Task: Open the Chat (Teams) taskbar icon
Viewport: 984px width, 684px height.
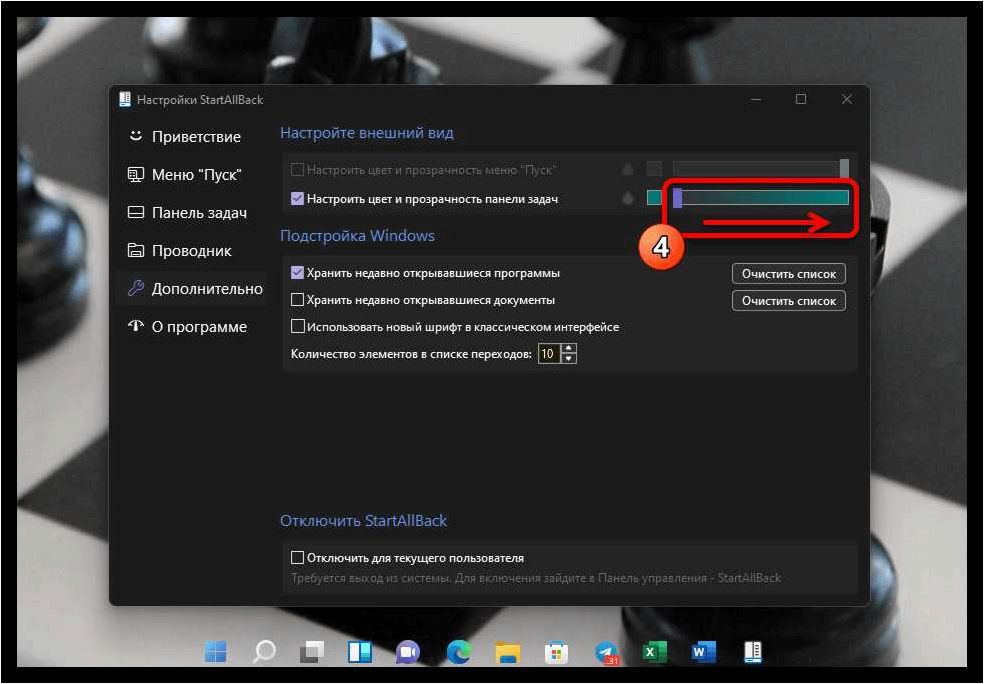Action: click(408, 653)
